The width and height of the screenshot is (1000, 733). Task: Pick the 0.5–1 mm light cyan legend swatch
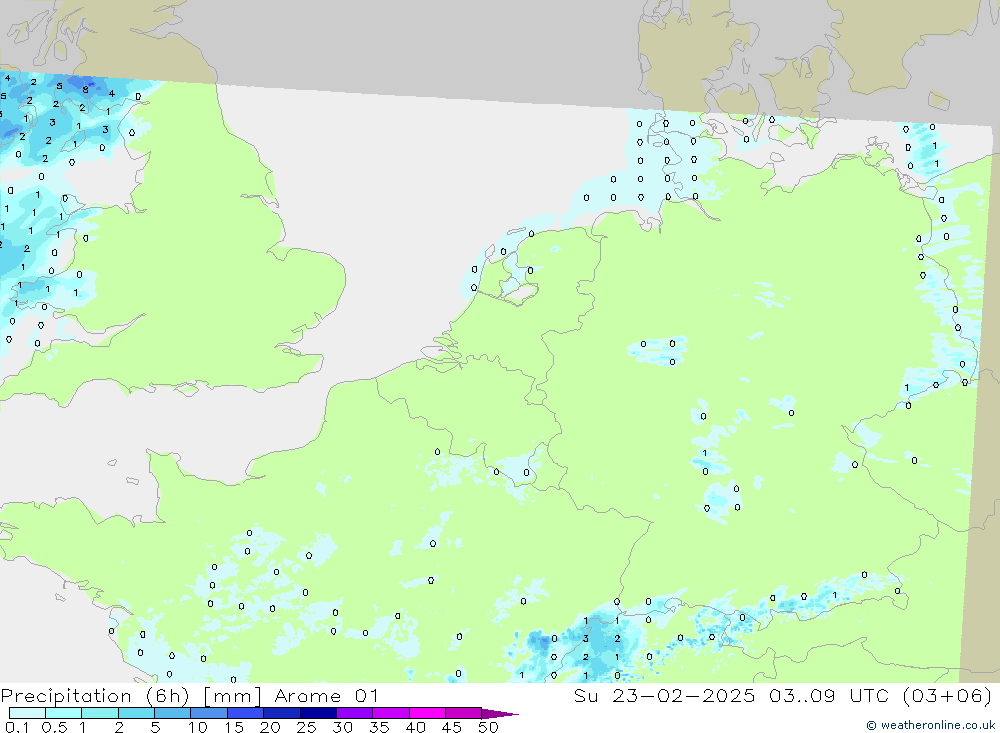[64, 713]
